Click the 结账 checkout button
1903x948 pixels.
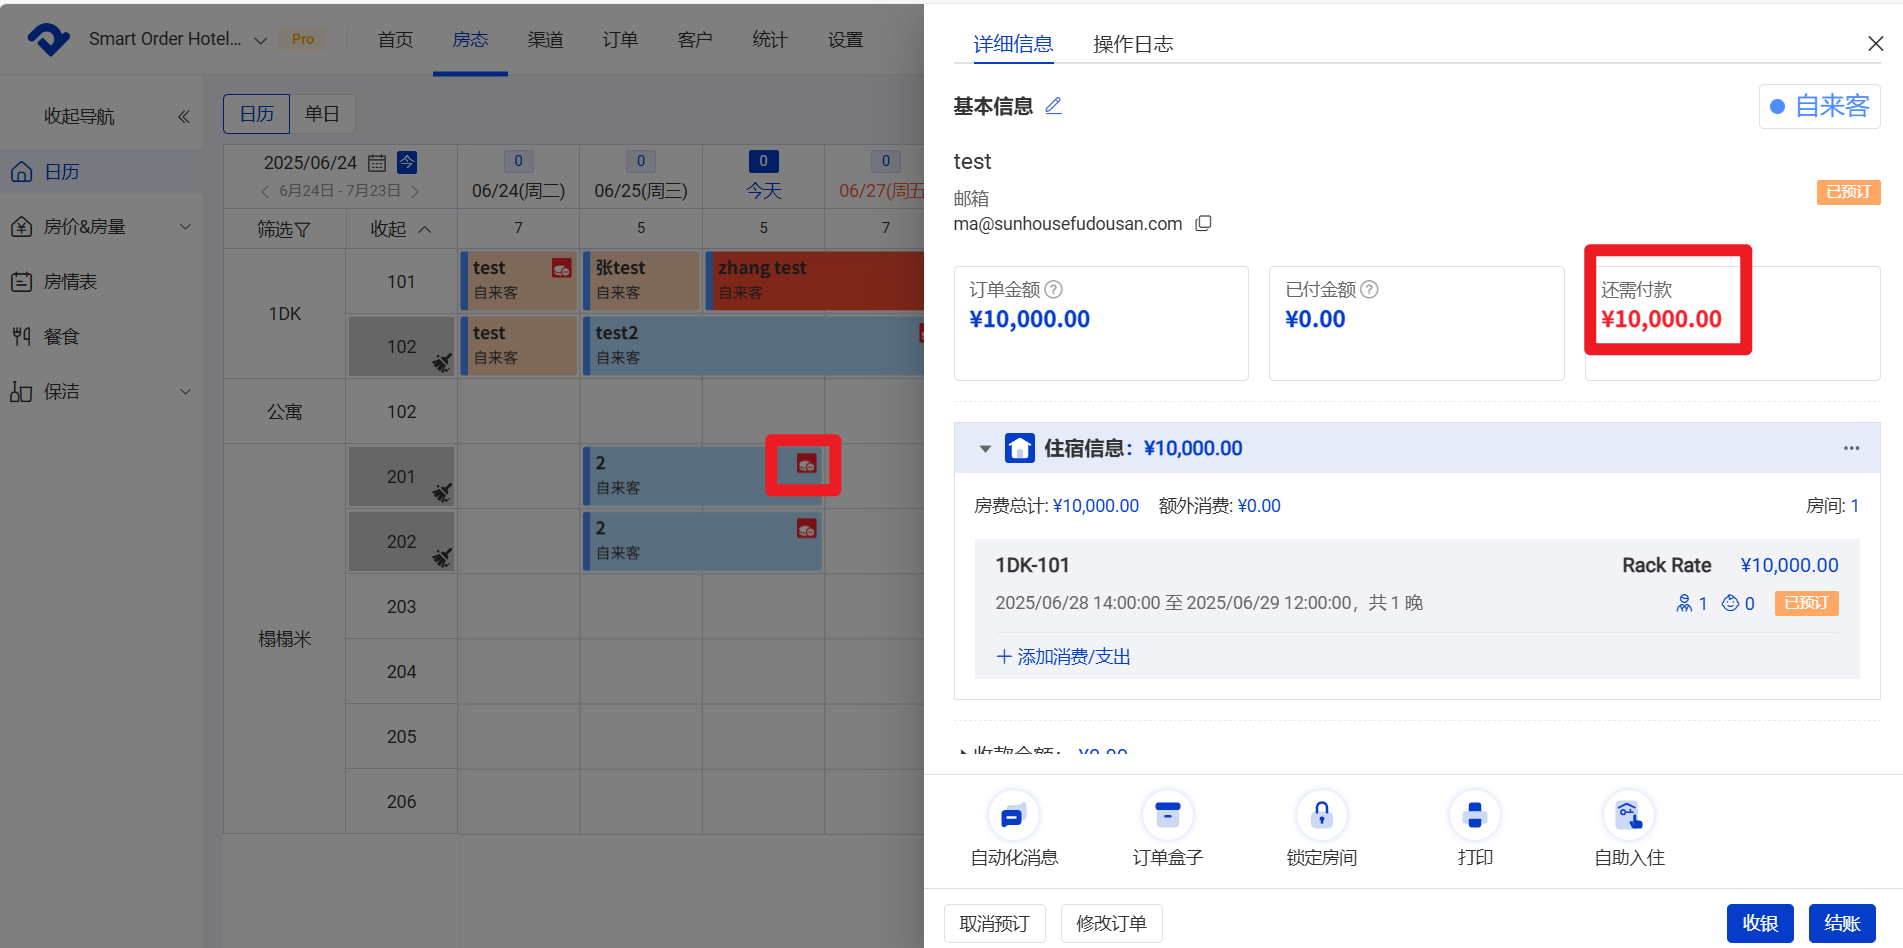pyautogui.click(x=1841, y=923)
